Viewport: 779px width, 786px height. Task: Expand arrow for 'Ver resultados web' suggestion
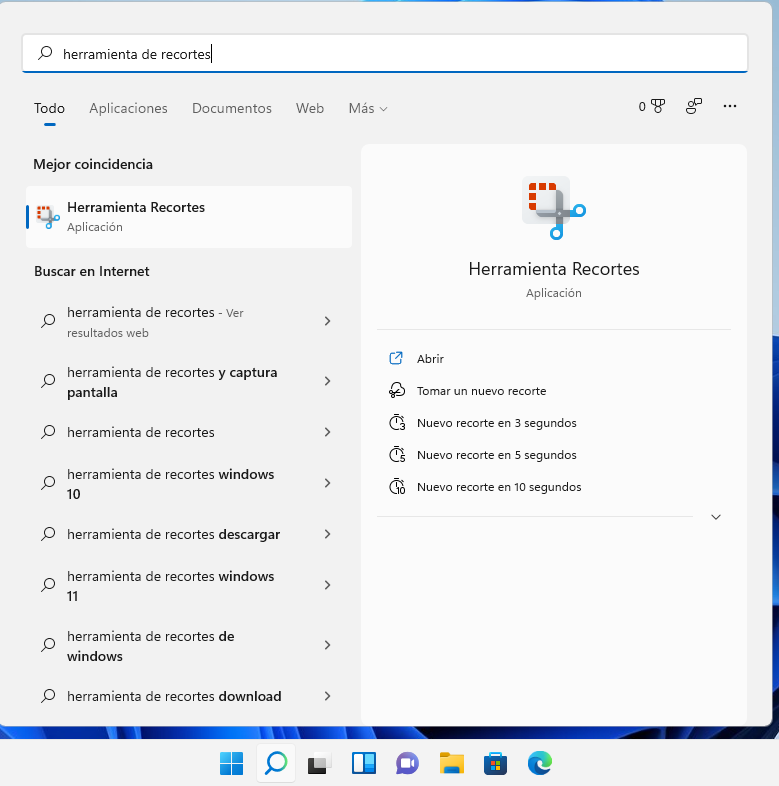pos(327,321)
